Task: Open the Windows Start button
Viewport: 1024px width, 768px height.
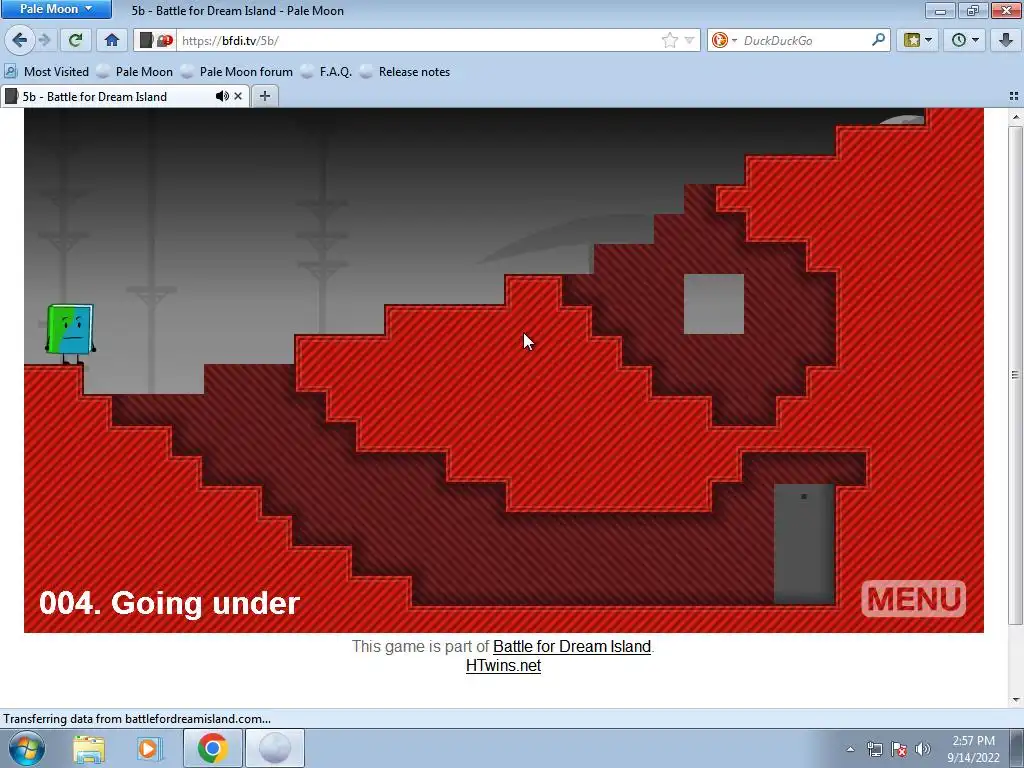Action: (x=26, y=748)
